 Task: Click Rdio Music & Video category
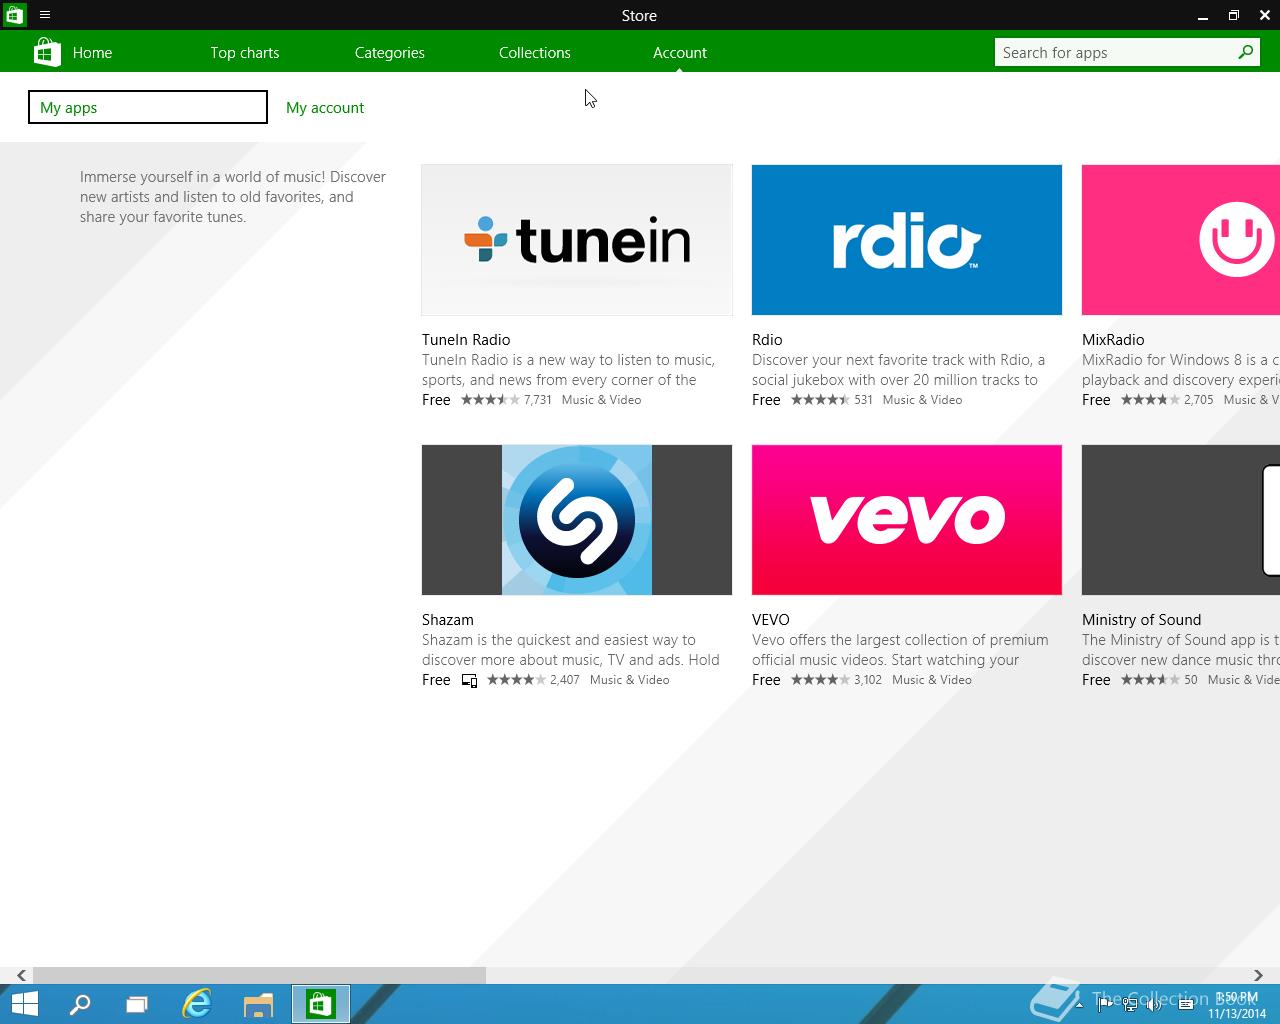[x=922, y=400]
